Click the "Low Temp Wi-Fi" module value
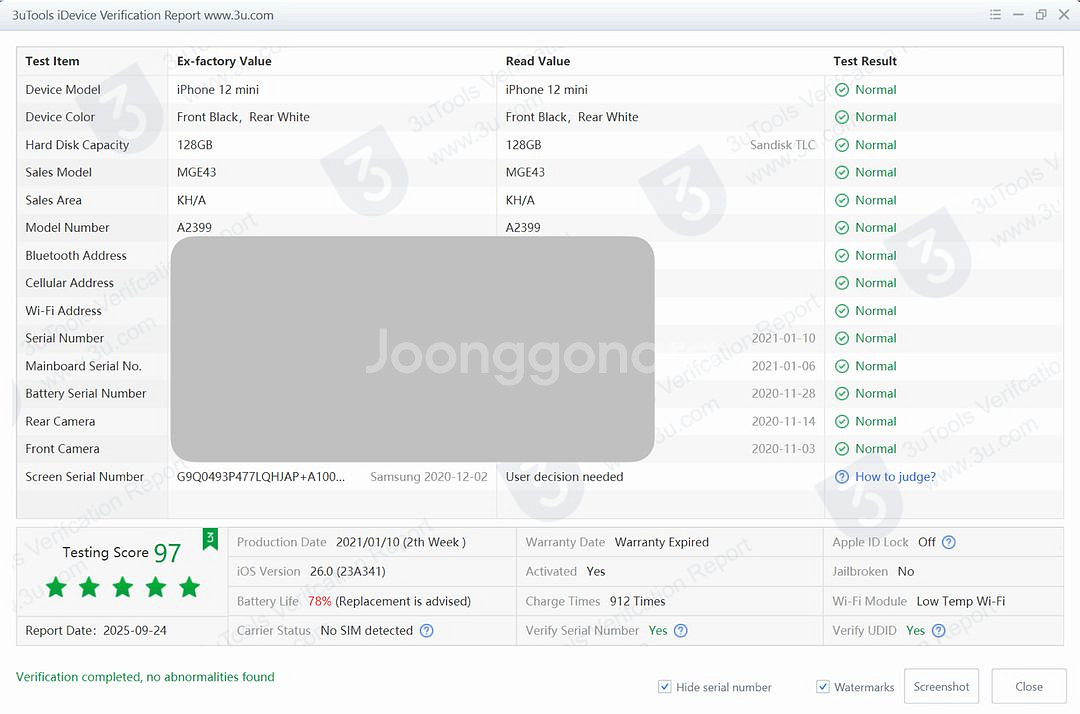This screenshot has width=1080, height=714. coord(960,601)
